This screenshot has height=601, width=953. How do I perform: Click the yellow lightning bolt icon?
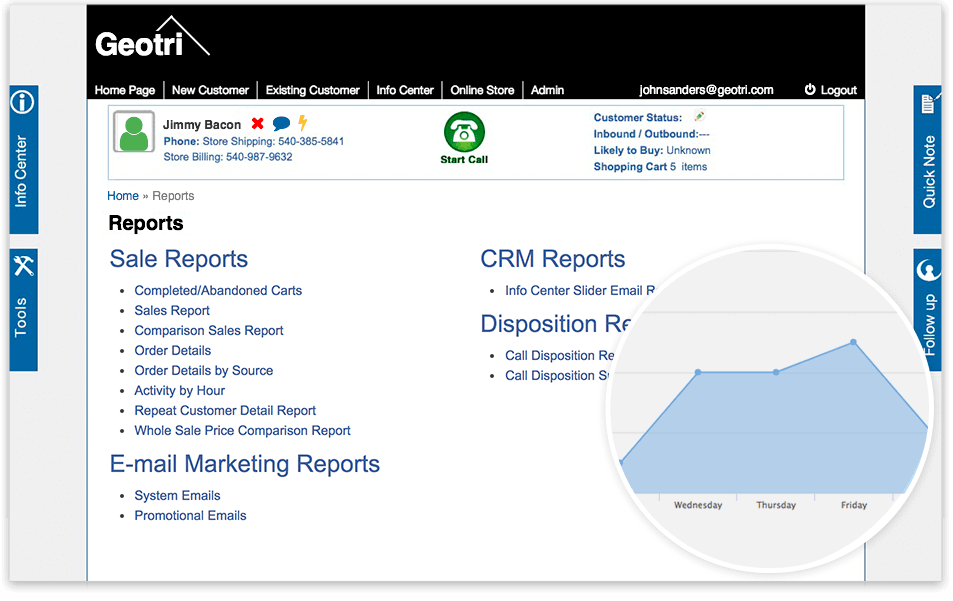pyautogui.click(x=303, y=124)
